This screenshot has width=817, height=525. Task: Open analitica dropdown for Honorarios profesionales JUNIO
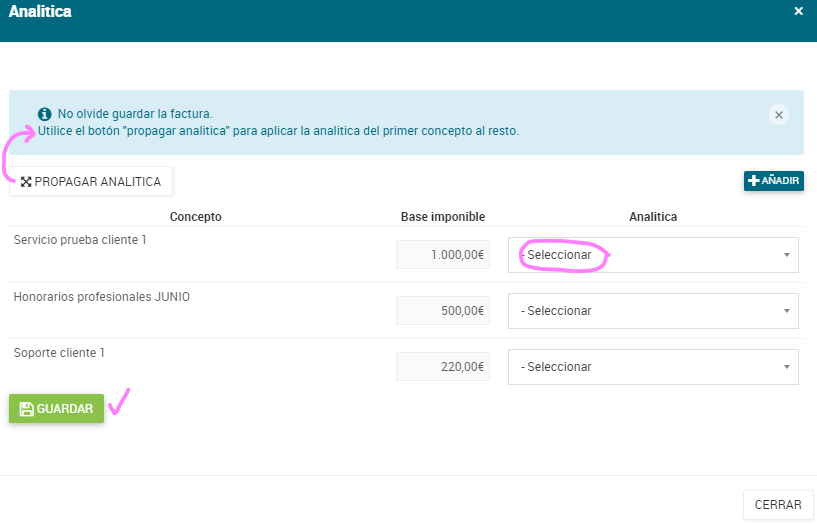click(x=653, y=311)
